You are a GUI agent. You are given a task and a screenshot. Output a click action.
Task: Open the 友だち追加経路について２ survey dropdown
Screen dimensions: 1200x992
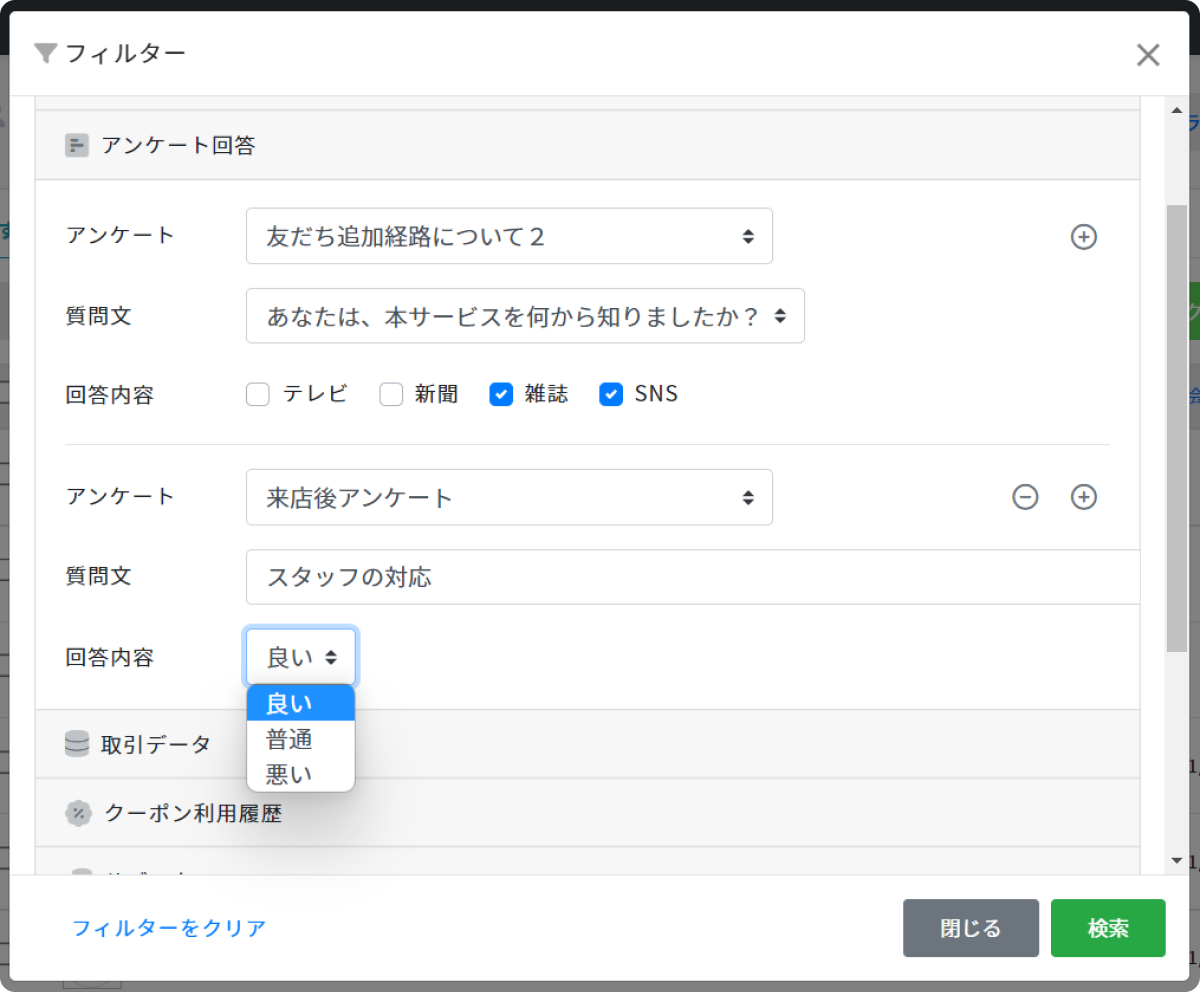(x=509, y=236)
